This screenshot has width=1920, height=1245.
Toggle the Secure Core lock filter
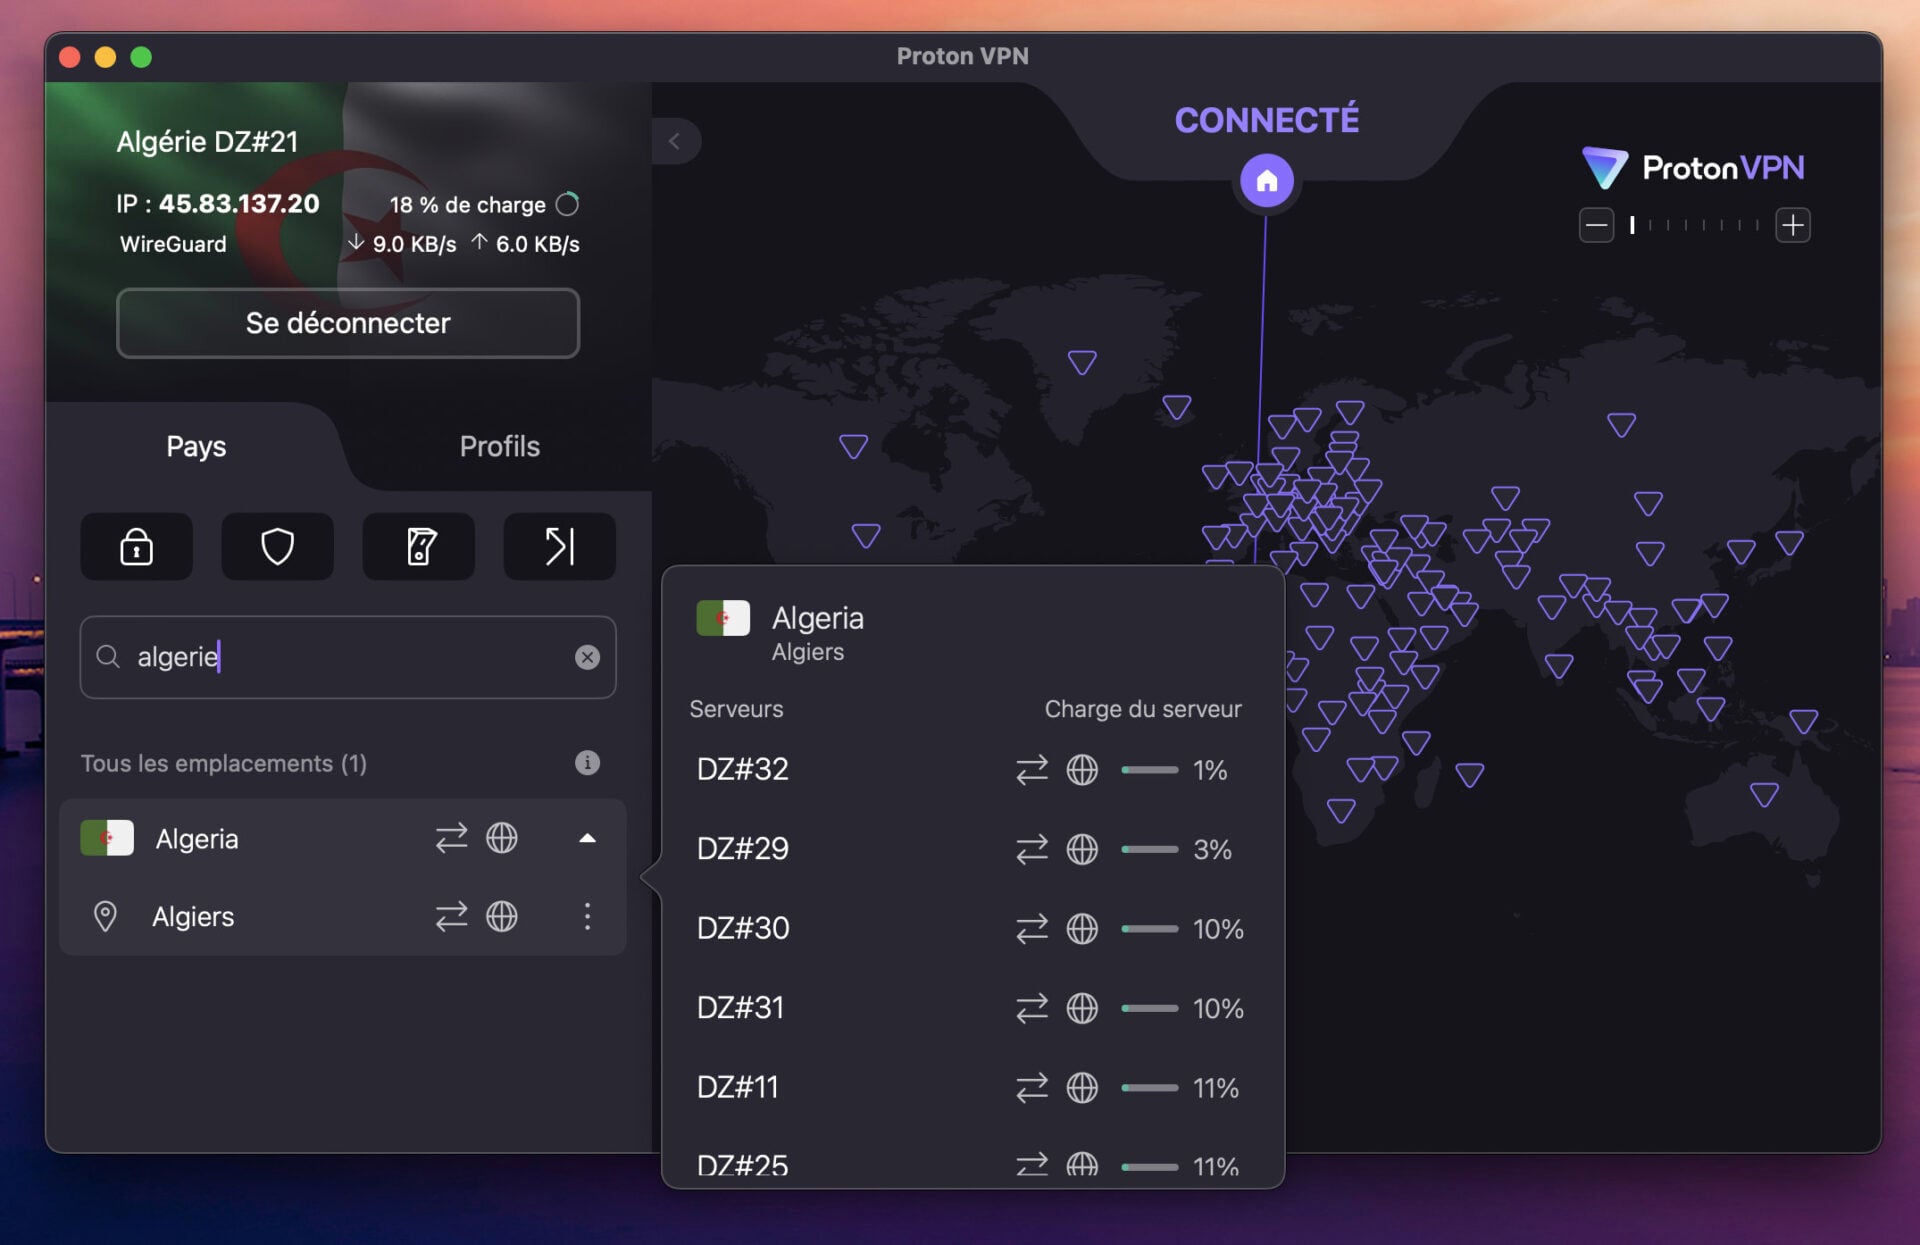pyautogui.click(x=137, y=546)
